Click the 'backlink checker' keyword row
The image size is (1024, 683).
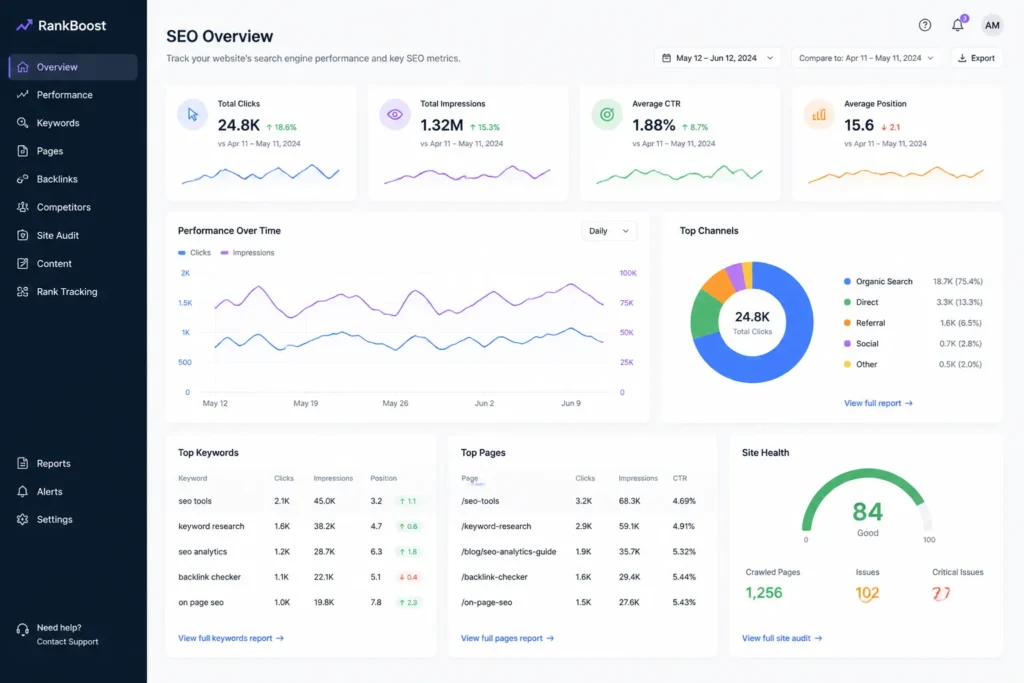tap(300, 577)
